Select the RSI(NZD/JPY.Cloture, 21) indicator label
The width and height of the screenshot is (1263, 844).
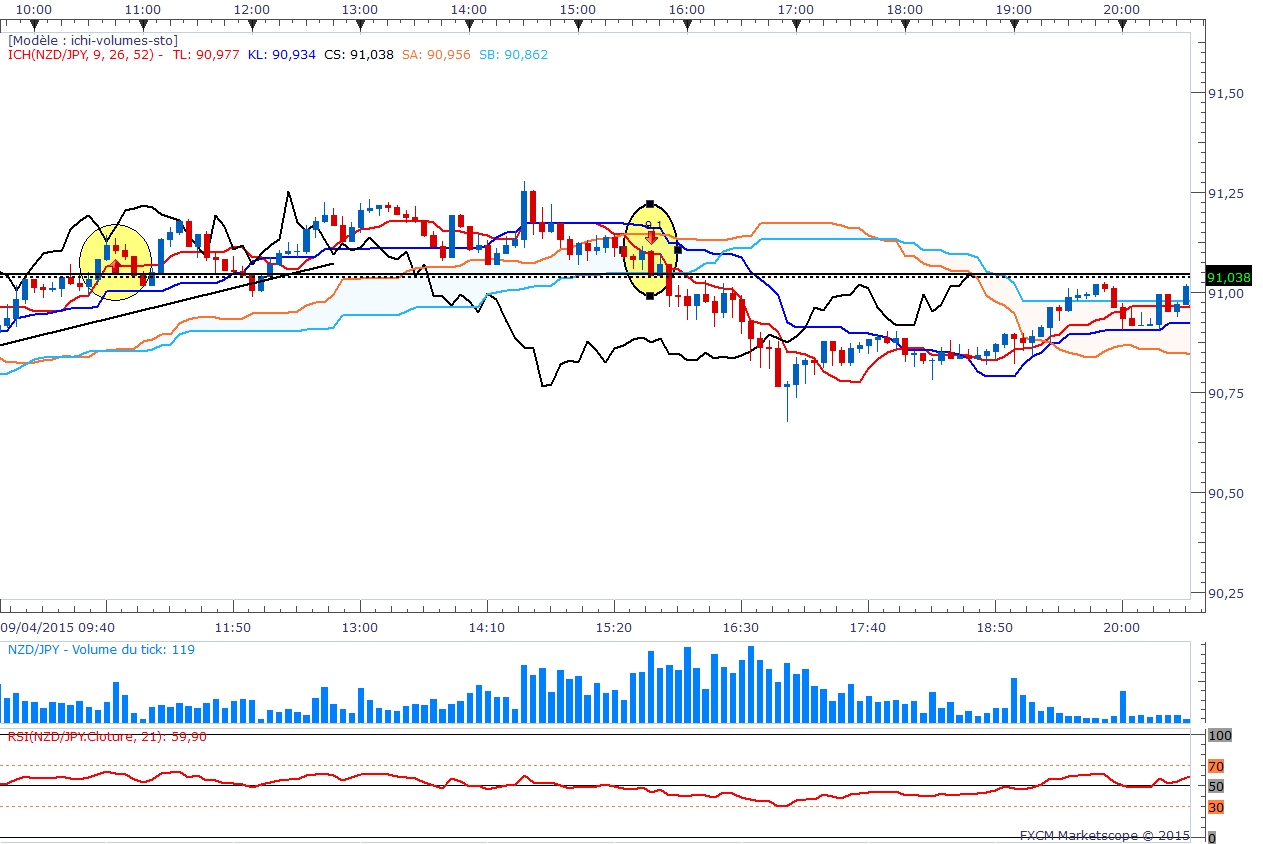(x=107, y=736)
